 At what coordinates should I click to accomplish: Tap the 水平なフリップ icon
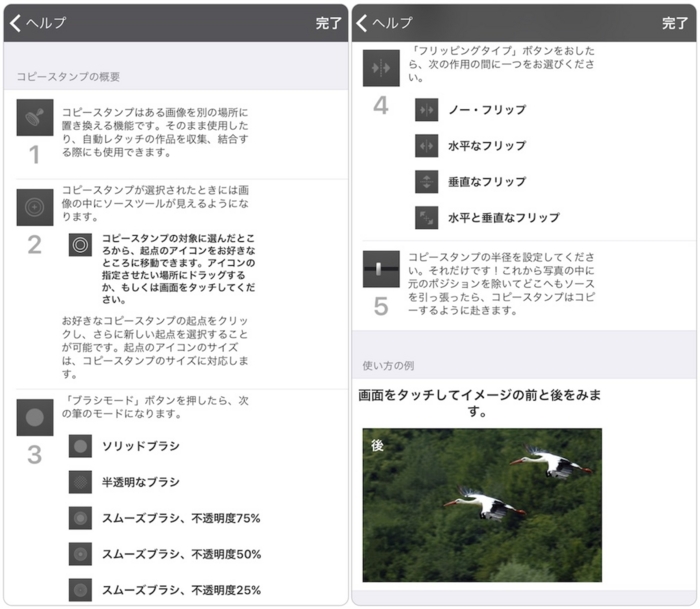pos(426,146)
